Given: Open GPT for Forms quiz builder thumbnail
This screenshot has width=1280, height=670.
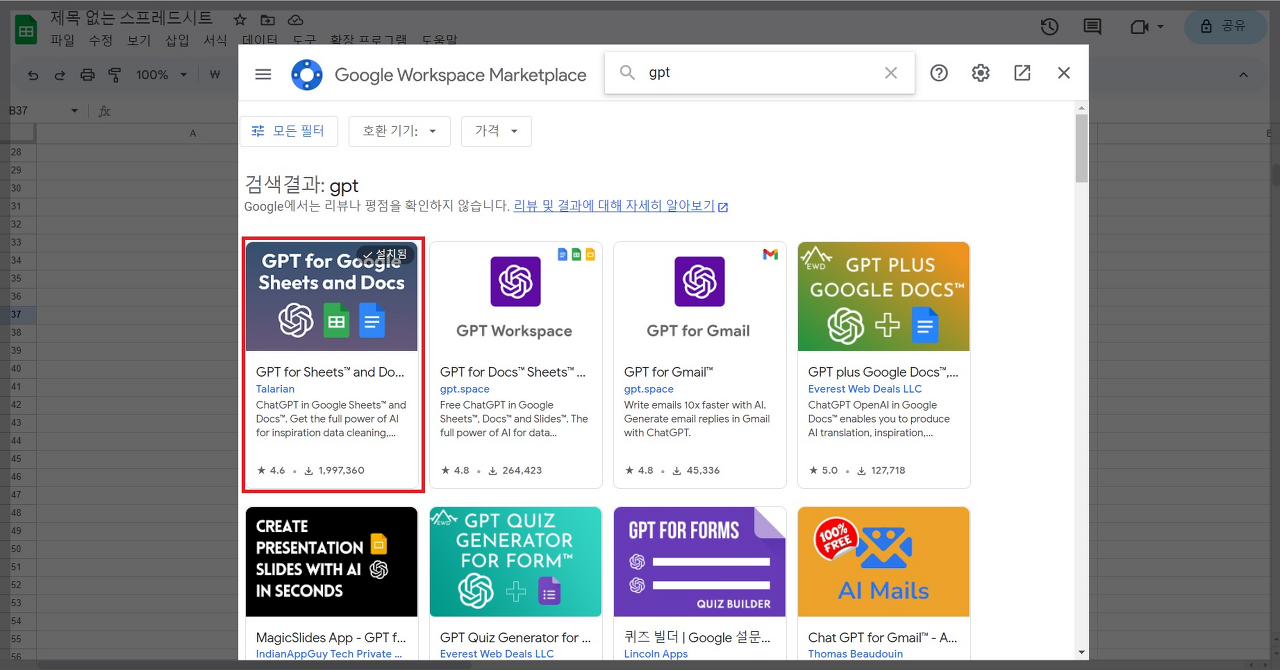Looking at the screenshot, I should point(700,562).
